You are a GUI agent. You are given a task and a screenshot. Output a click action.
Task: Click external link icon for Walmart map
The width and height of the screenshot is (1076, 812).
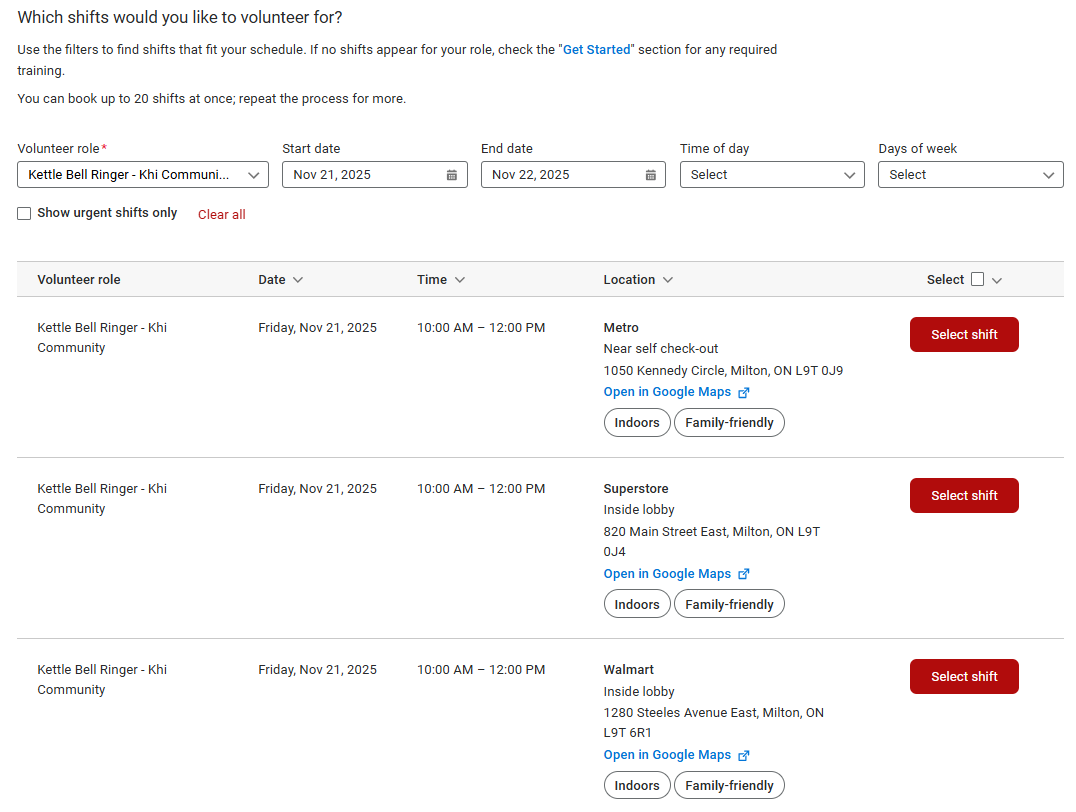click(743, 756)
